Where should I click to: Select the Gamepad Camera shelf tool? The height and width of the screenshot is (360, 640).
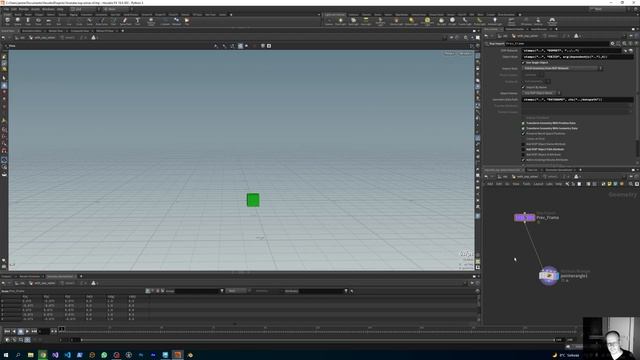[x=552, y=21]
